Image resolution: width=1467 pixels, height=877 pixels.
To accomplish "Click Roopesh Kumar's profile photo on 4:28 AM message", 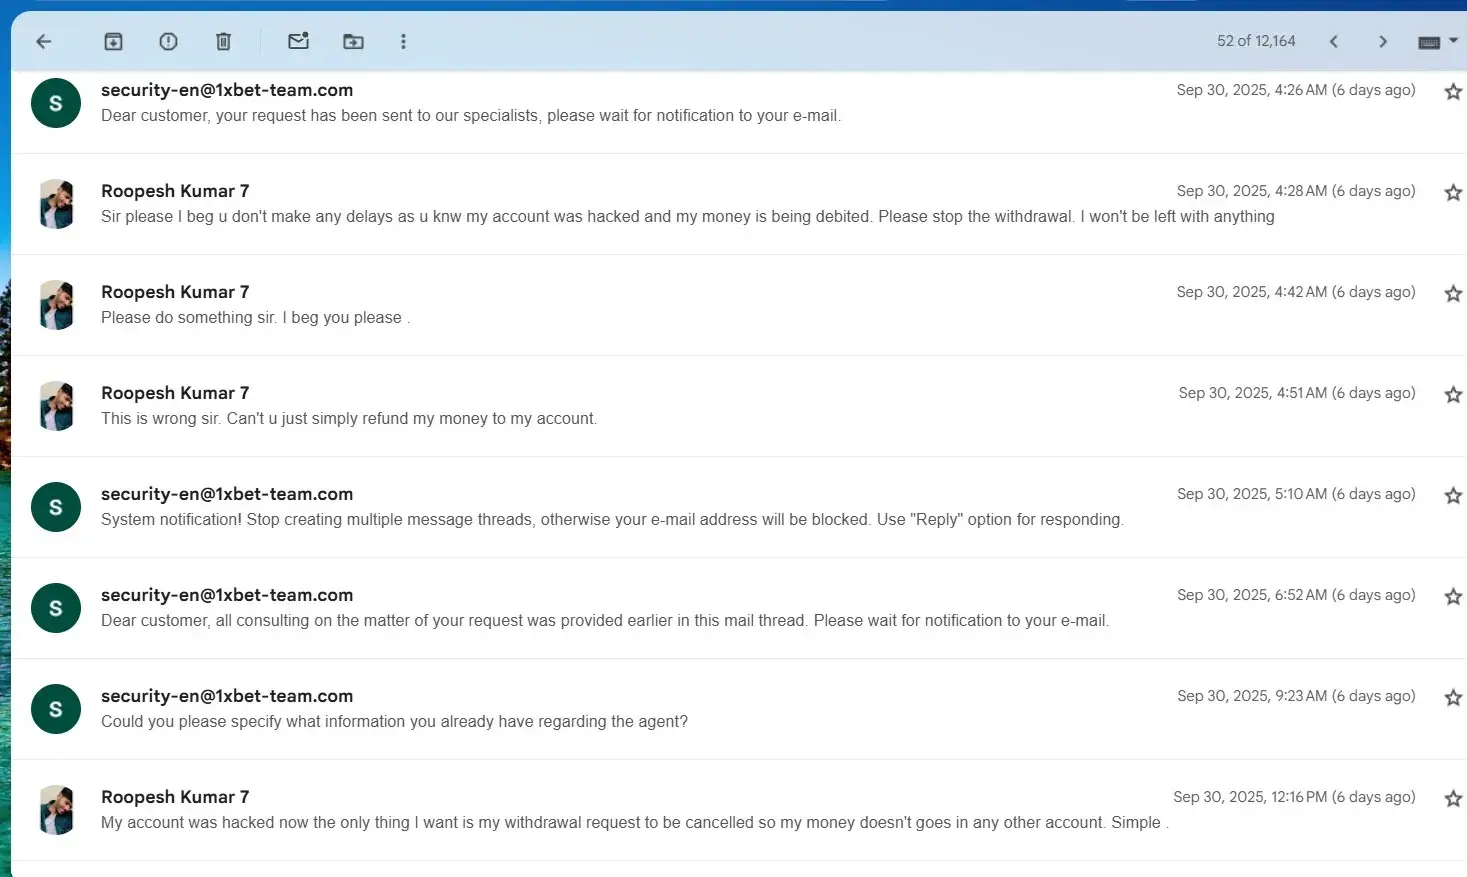I will [x=56, y=204].
